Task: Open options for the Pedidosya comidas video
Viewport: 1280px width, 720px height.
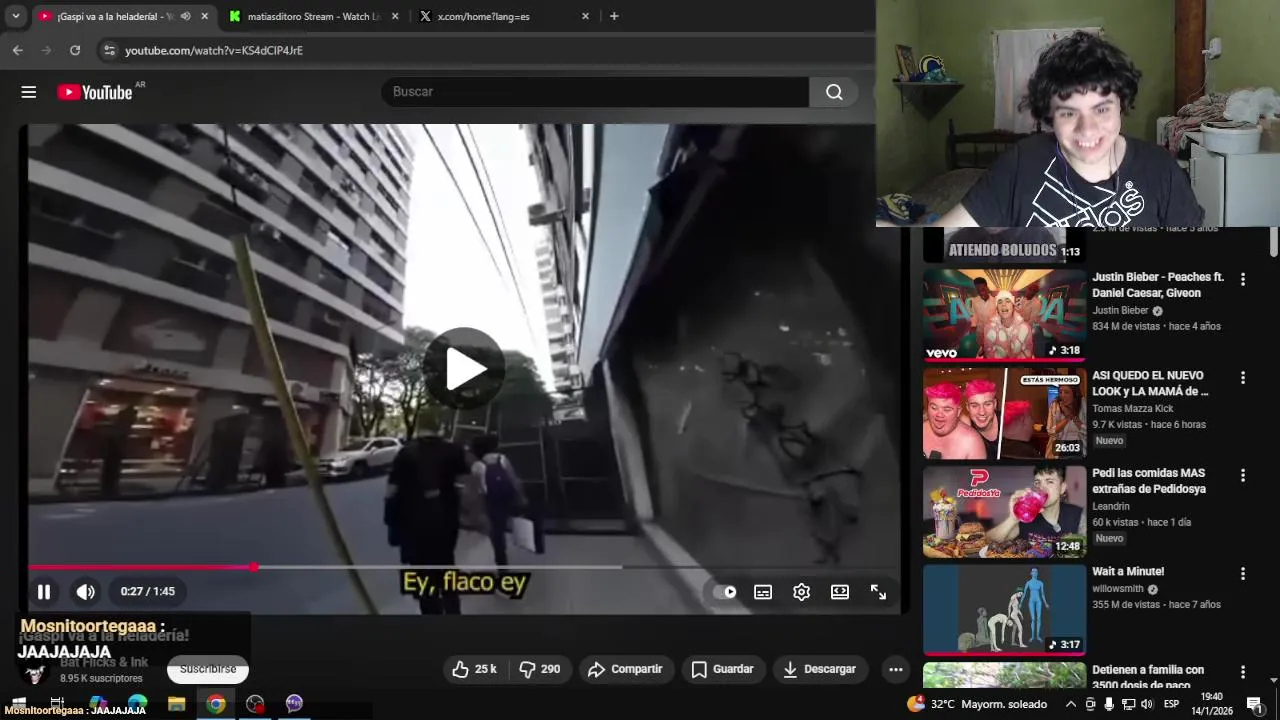Action: [1243, 476]
